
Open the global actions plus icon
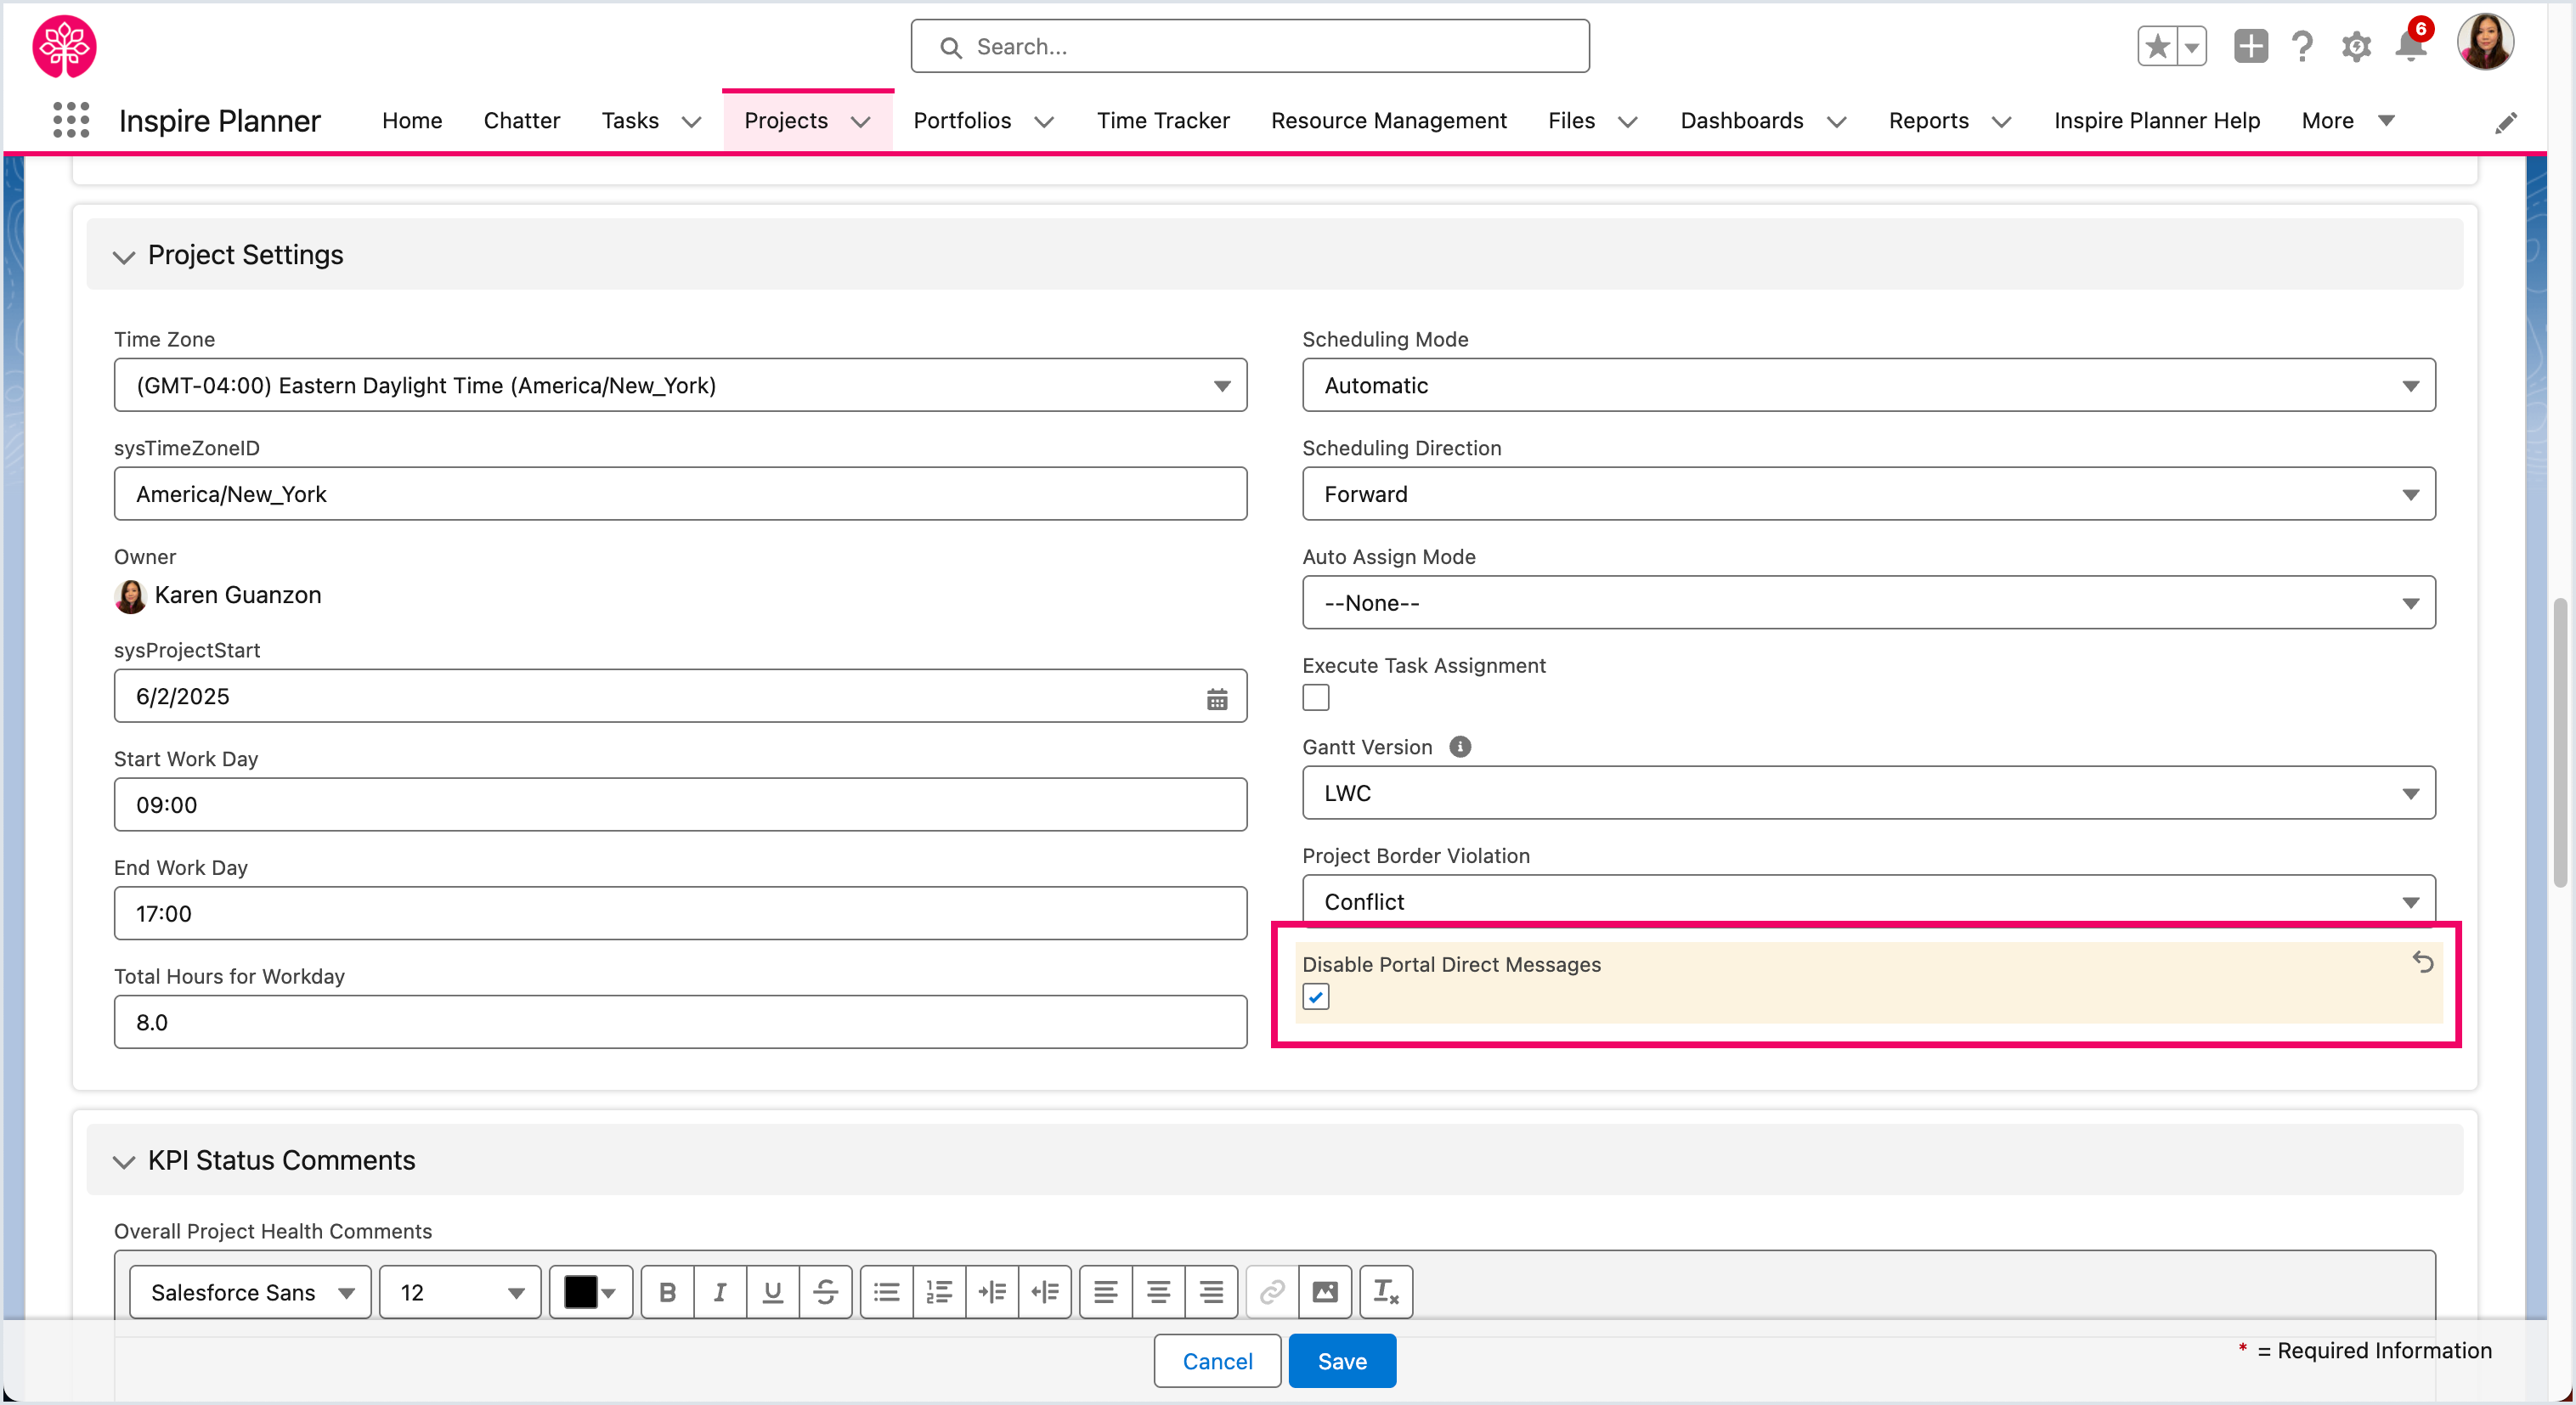point(2250,46)
